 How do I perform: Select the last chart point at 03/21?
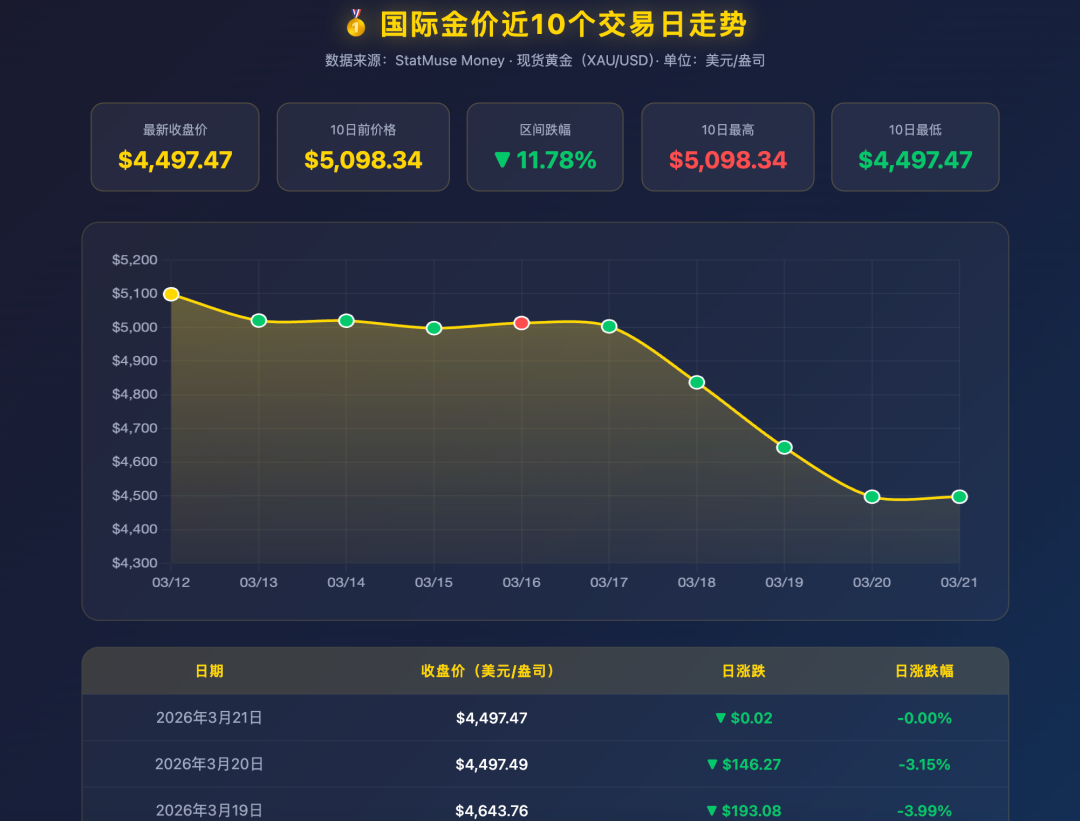point(959,497)
